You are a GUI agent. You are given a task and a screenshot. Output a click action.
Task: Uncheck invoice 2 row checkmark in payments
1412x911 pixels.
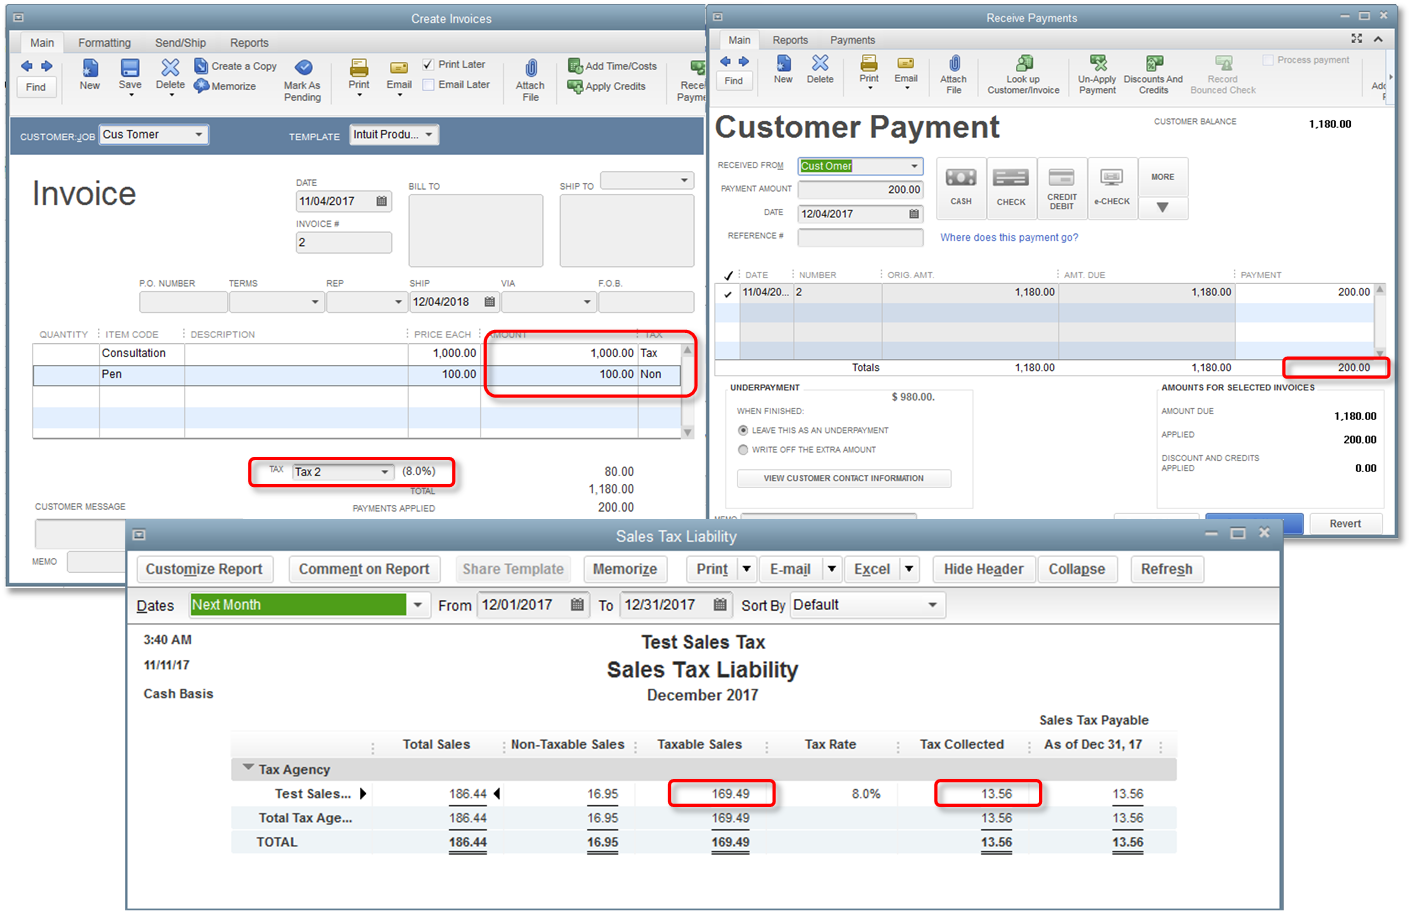pos(727,293)
